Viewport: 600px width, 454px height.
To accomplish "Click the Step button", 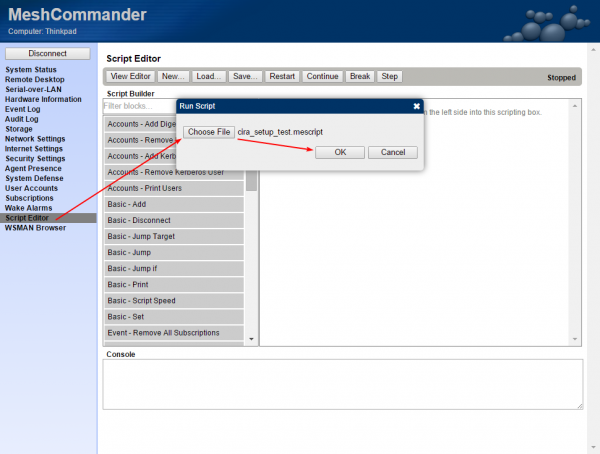I will click(x=389, y=76).
